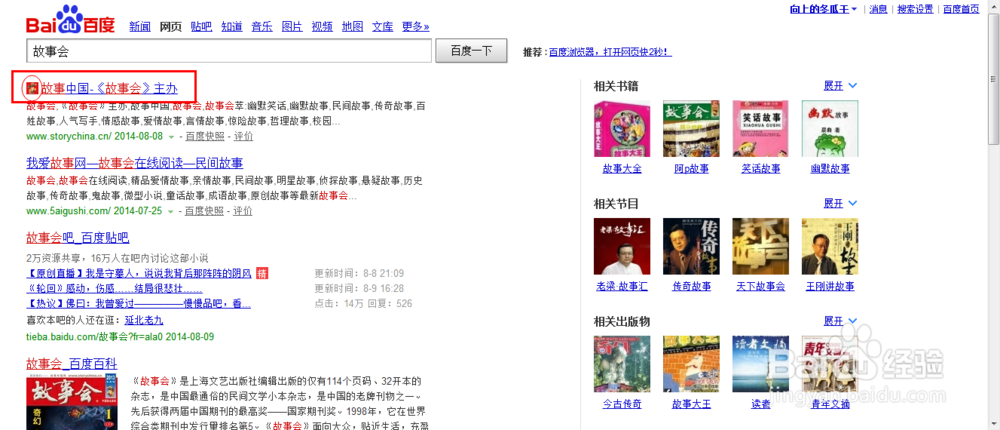Select the 网页 navigation tab
This screenshot has width=1000, height=430.
[170, 27]
